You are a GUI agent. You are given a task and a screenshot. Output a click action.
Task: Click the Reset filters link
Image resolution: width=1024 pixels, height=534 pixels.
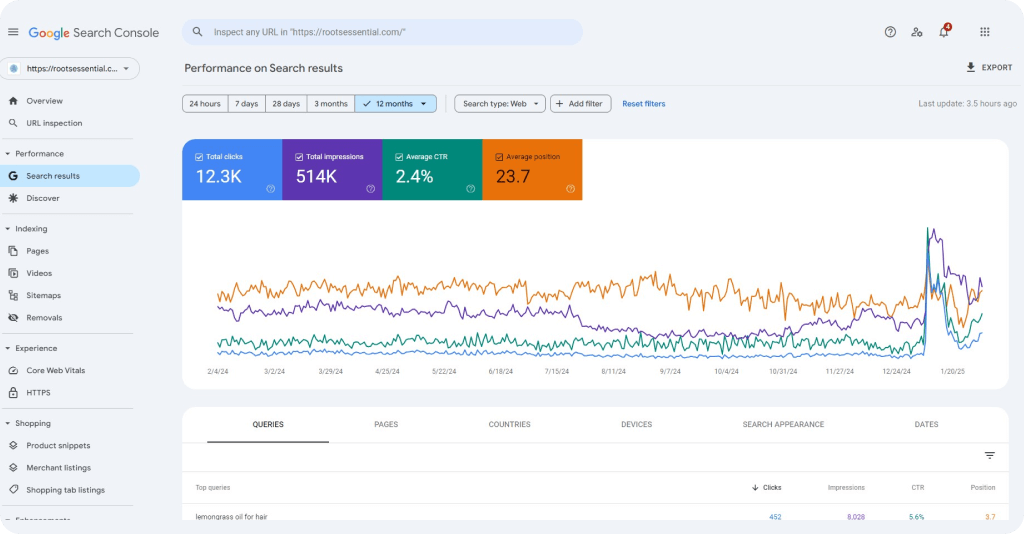(x=643, y=104)
